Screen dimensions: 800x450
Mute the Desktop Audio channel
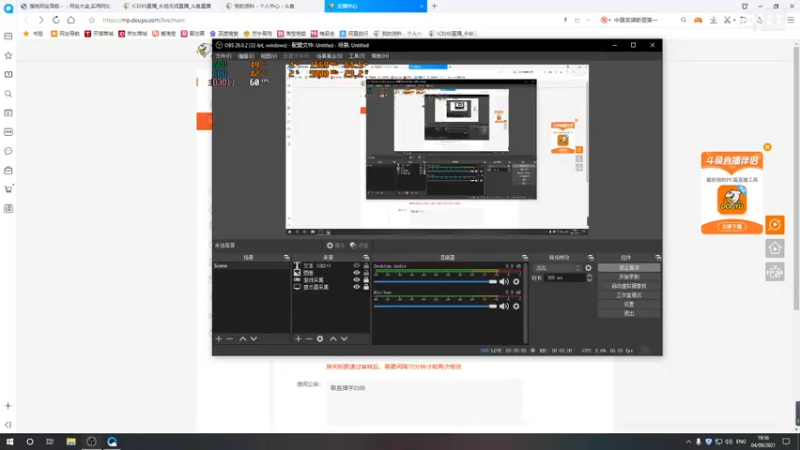504,282
